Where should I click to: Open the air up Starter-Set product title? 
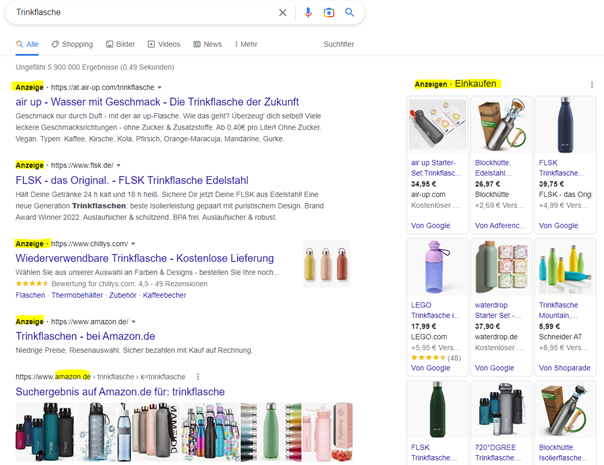(x=436, y=168)
